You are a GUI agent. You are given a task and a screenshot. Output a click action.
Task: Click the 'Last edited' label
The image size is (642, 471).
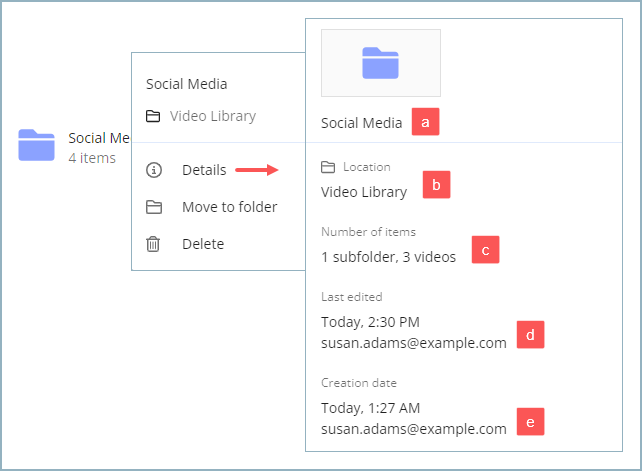(352, 297)
